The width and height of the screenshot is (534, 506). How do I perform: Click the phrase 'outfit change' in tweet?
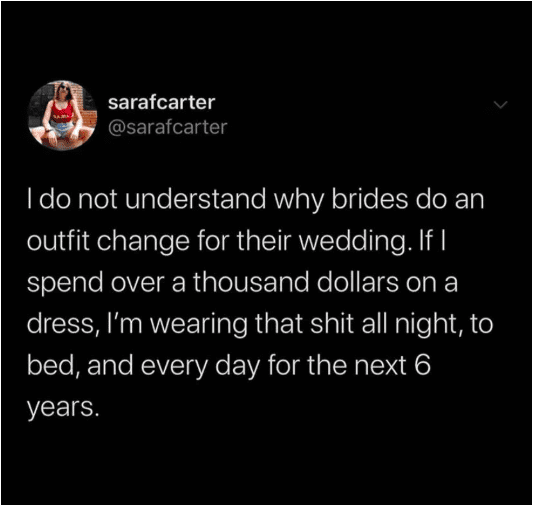click(x=108, y=242)
